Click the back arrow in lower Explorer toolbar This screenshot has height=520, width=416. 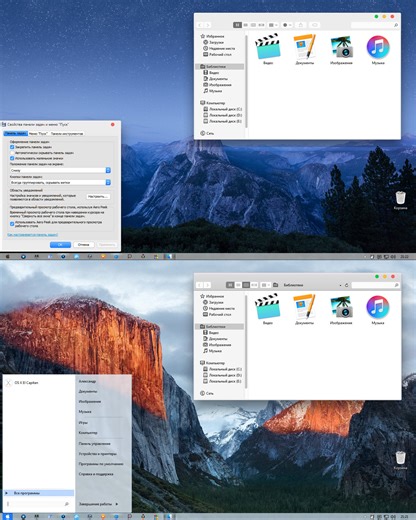coord(200,285)
